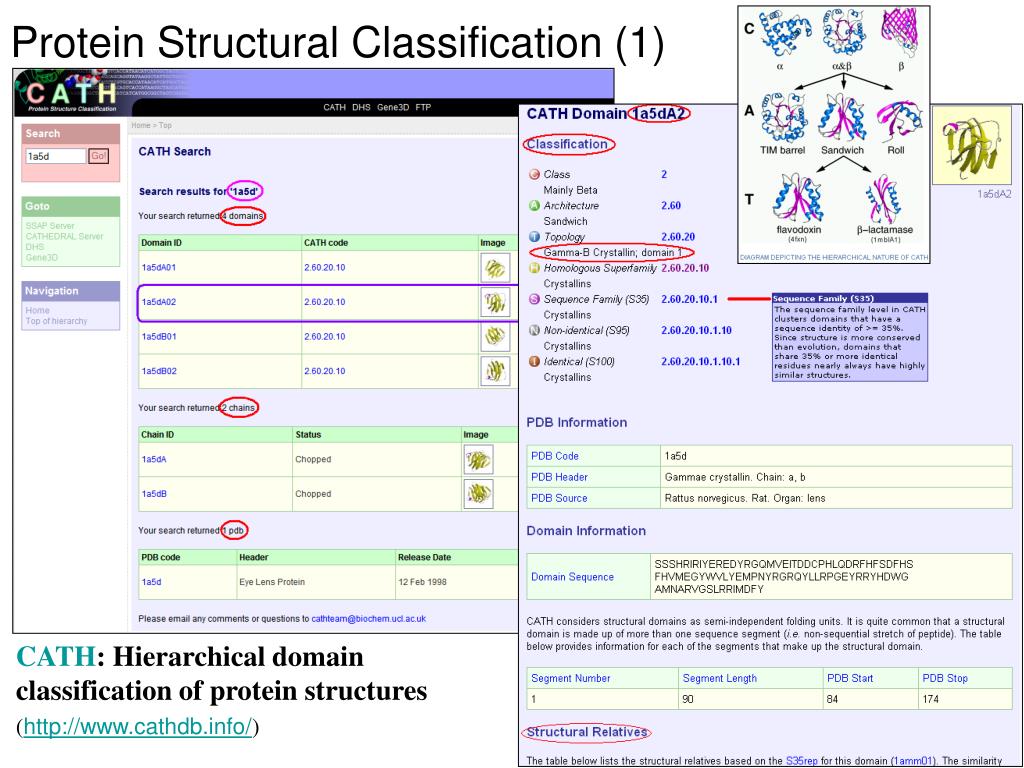The image size is (1024, 768).
Task: Click the Home breadcrumb link
Action: pyautogui.click(x=140, y=125)
